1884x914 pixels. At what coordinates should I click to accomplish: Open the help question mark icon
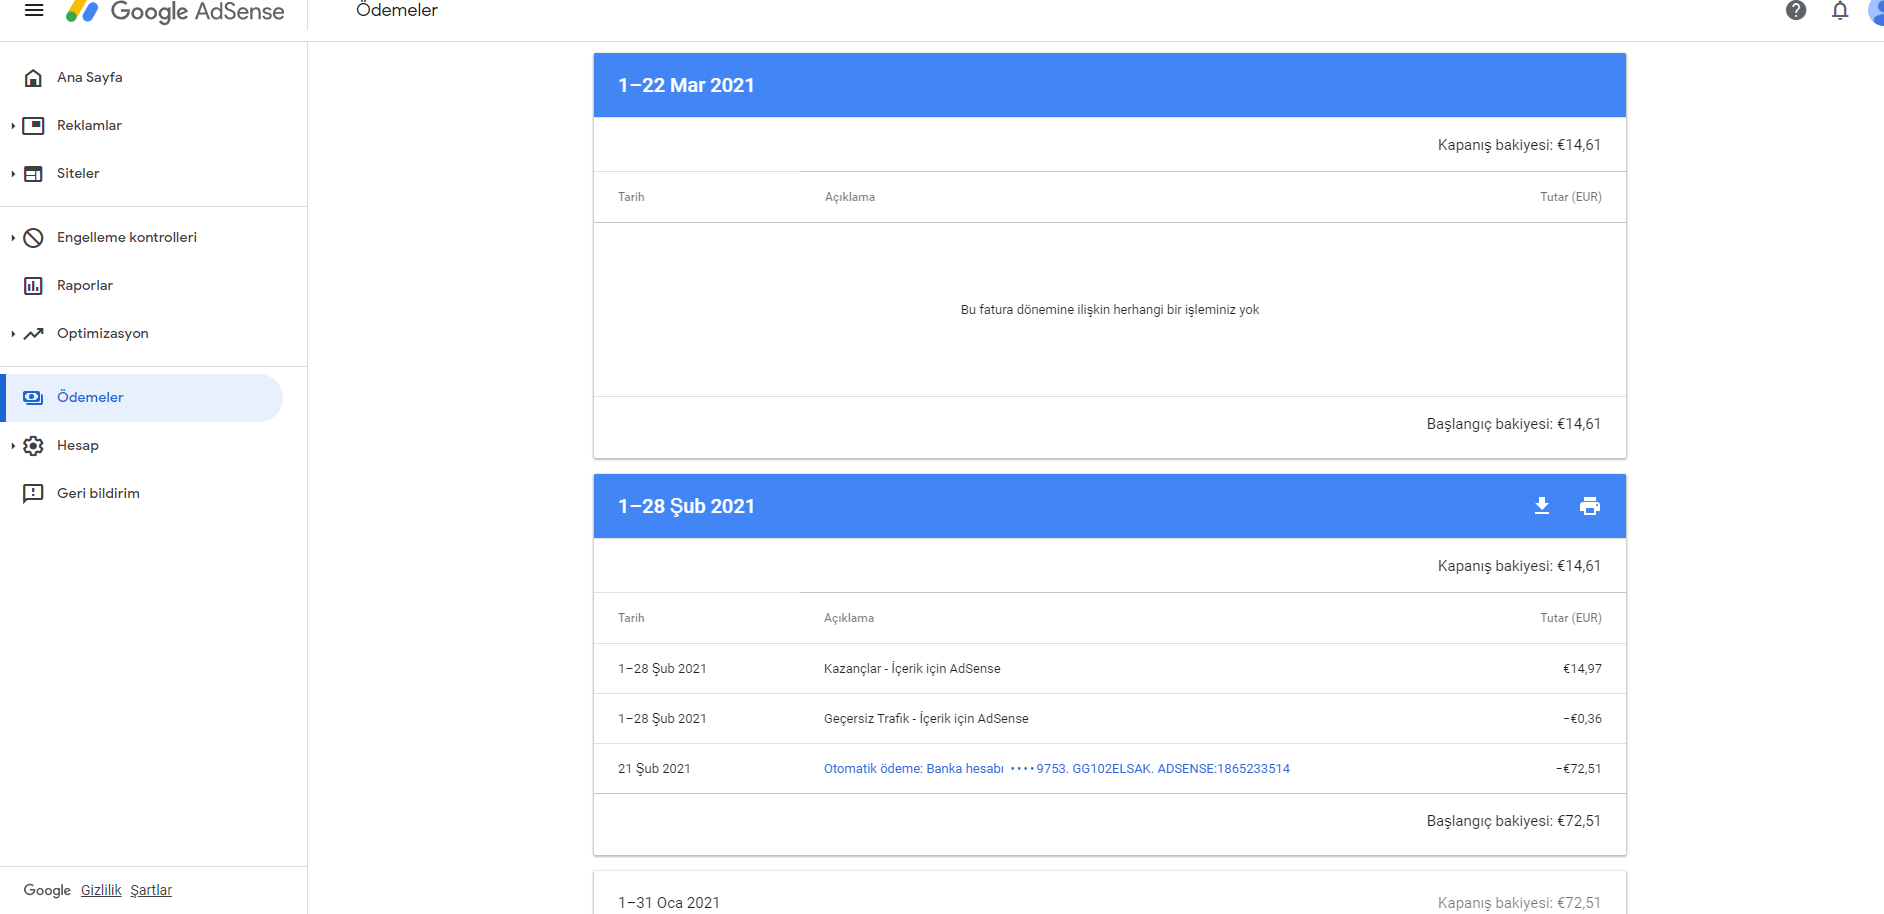(1796, 10)
